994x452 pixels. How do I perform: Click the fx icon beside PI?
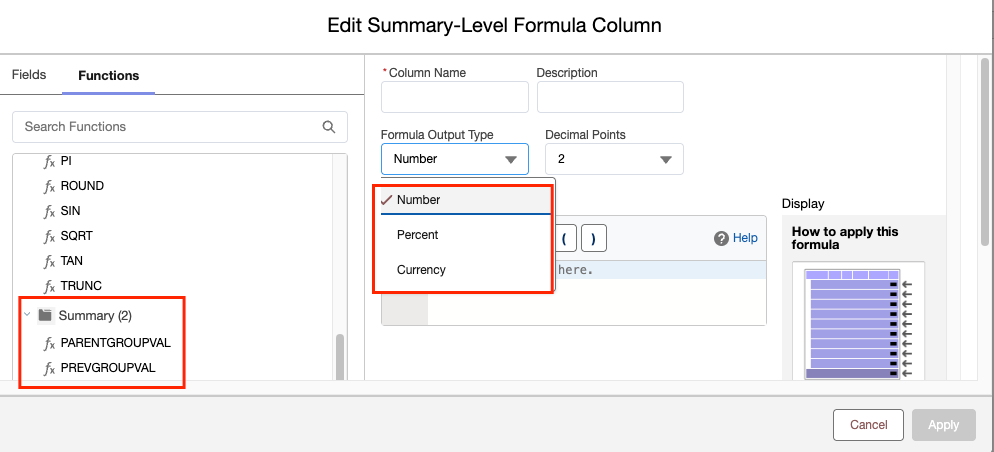tap(49, 162)
